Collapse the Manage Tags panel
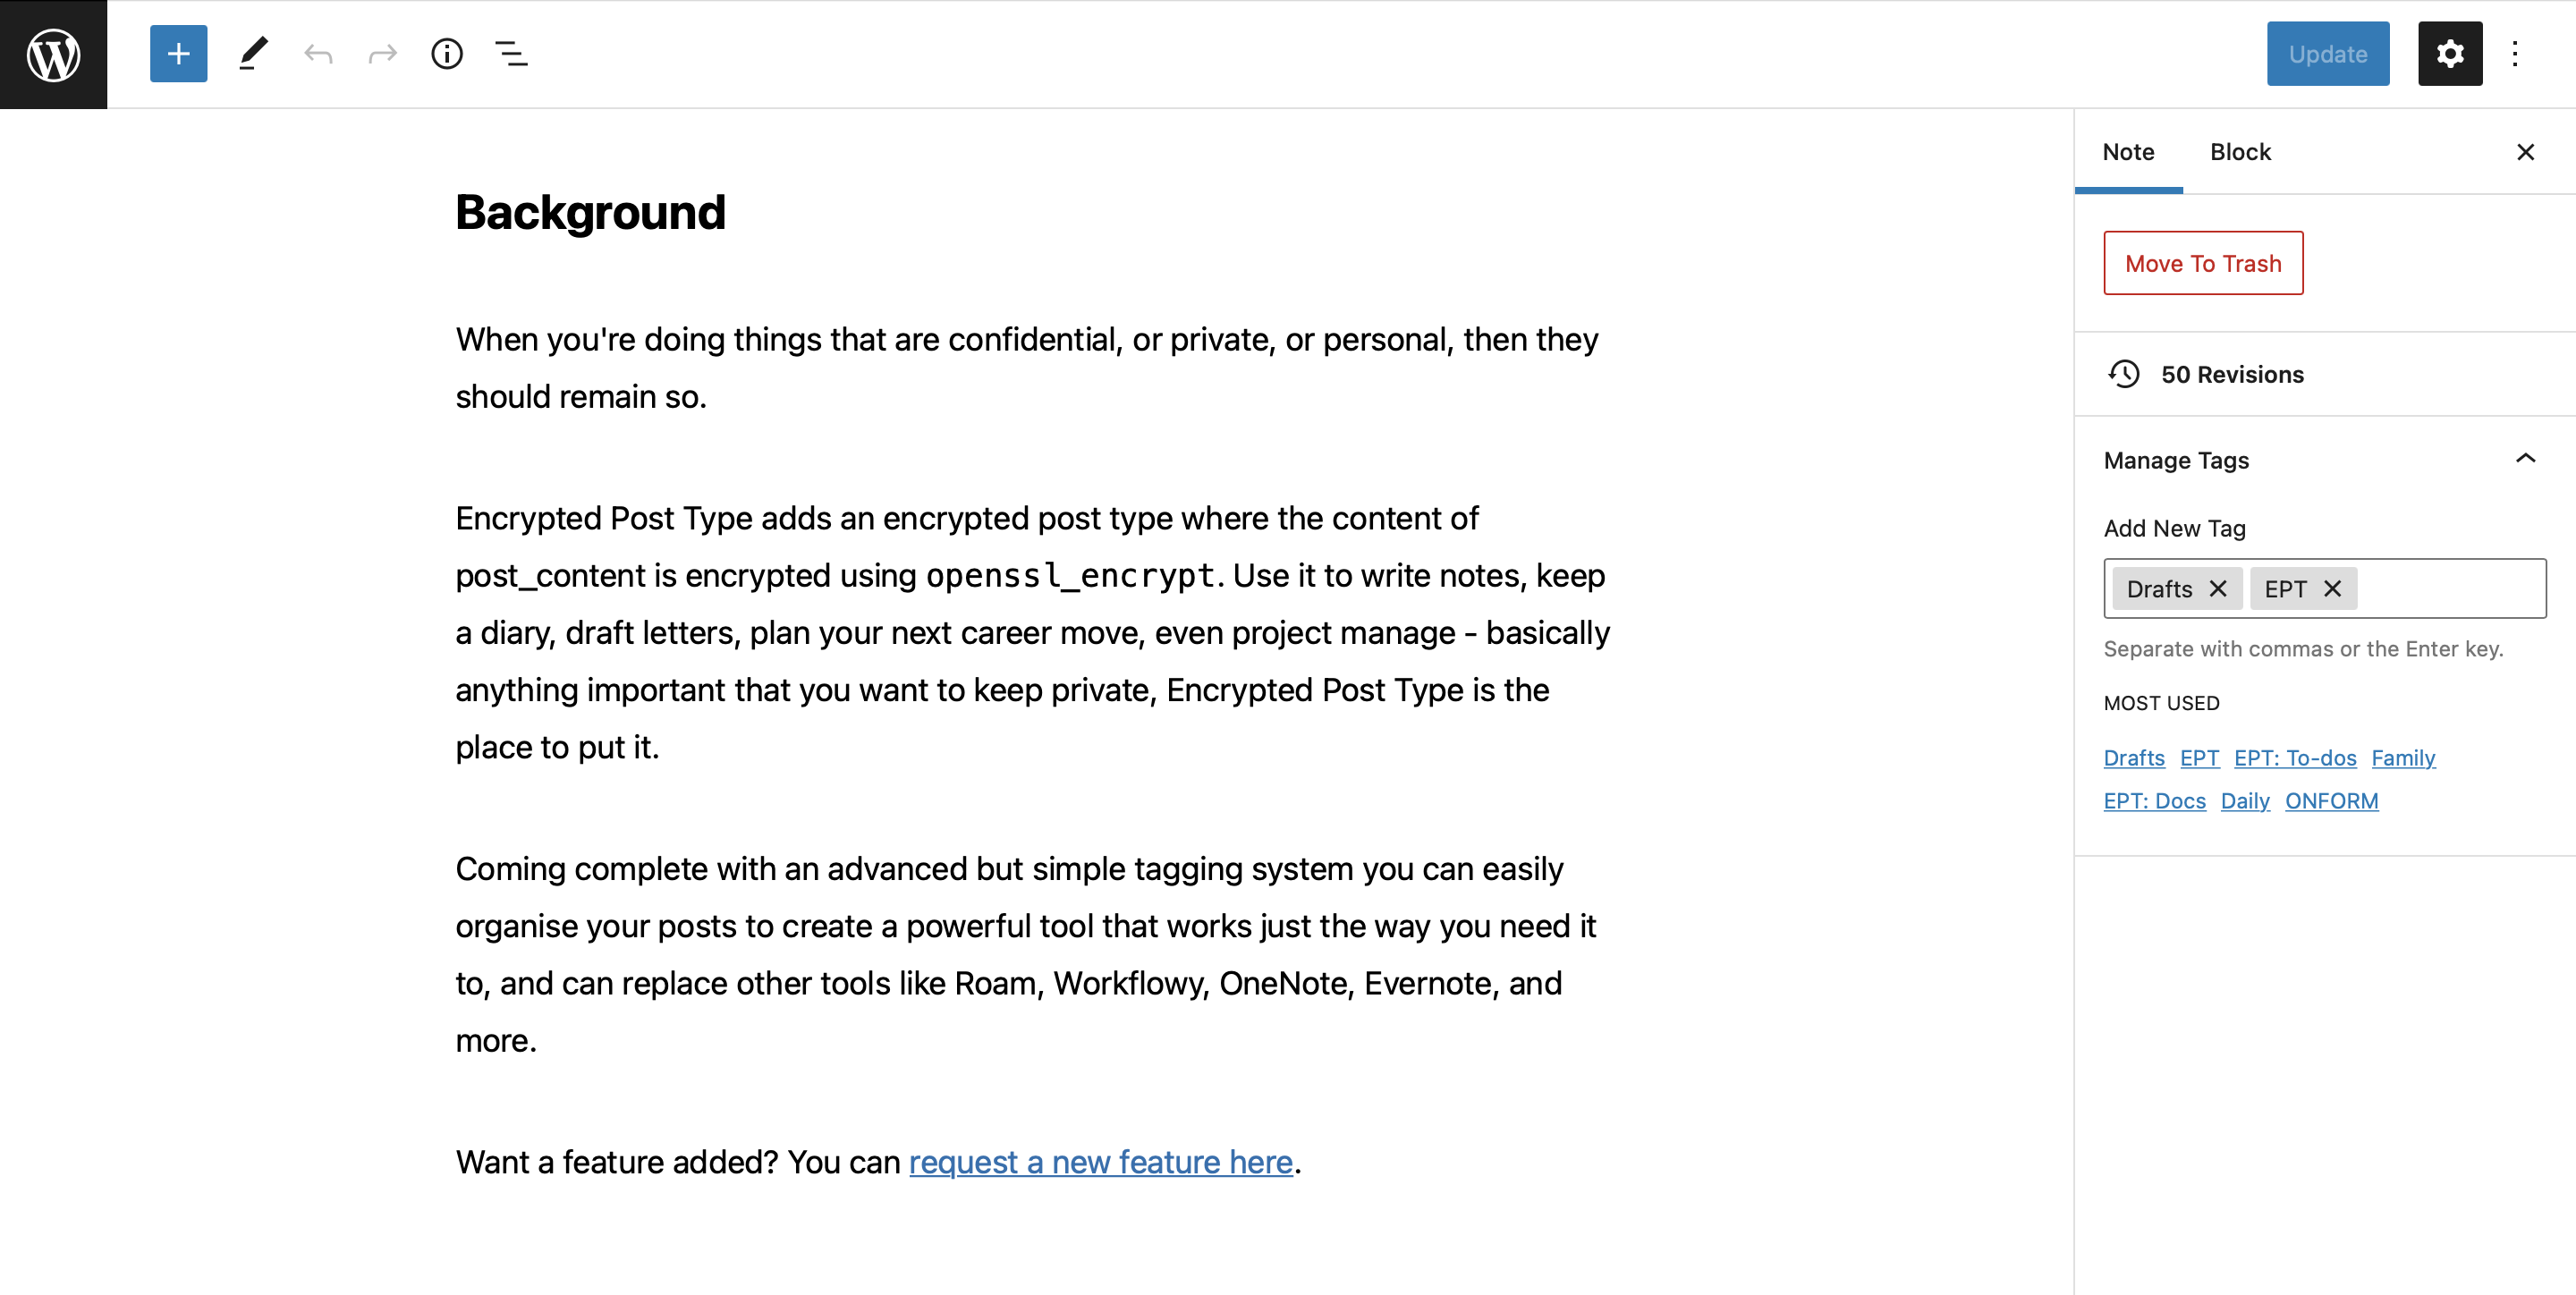Image resolution: width=2576 pixels, height=1295 pixels. [x=2525, y=459]
